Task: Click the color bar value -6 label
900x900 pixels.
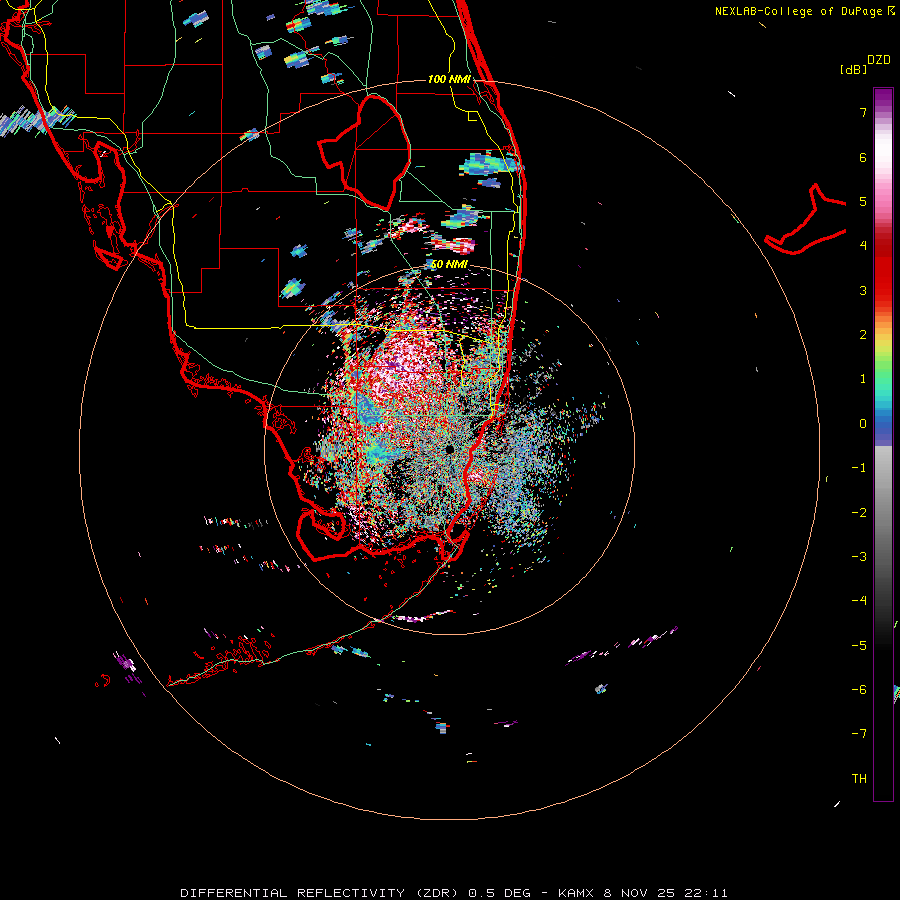Action: coord(859,690)
